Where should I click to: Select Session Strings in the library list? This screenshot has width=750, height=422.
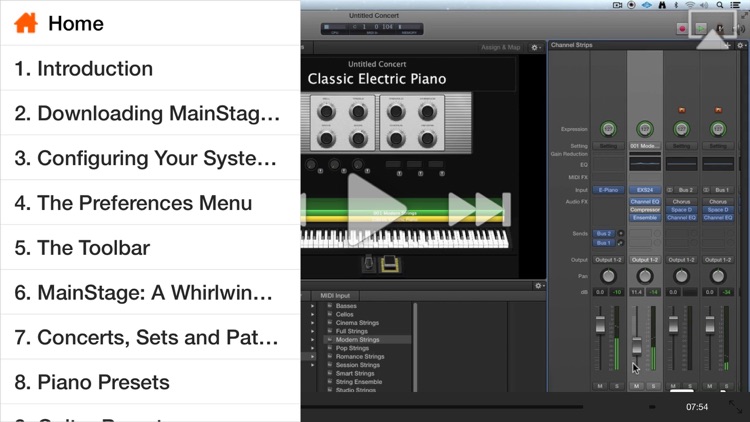[358, 365]
